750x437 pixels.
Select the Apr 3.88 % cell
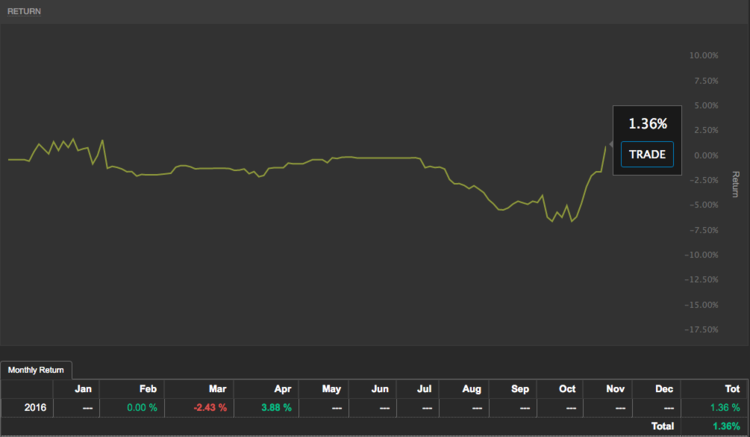[266, 408]
